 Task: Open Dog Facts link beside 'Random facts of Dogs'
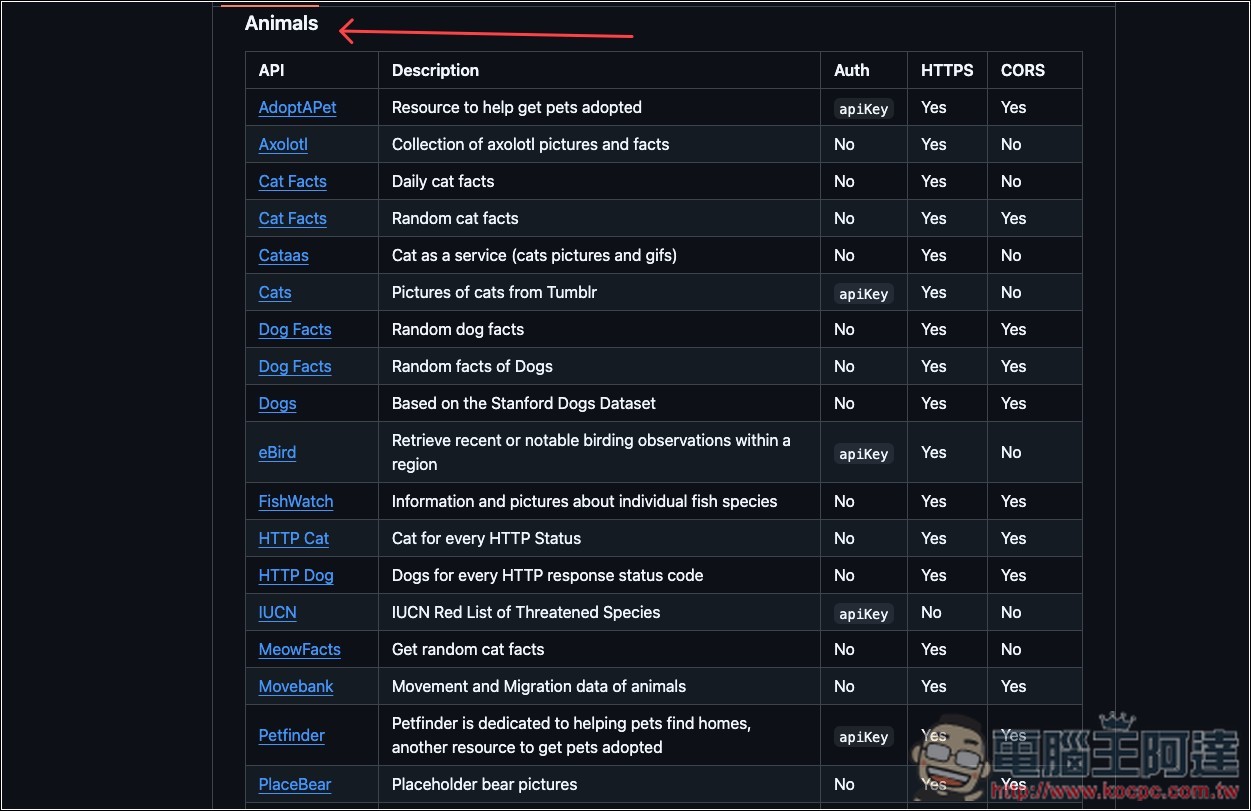click(295, 367)
